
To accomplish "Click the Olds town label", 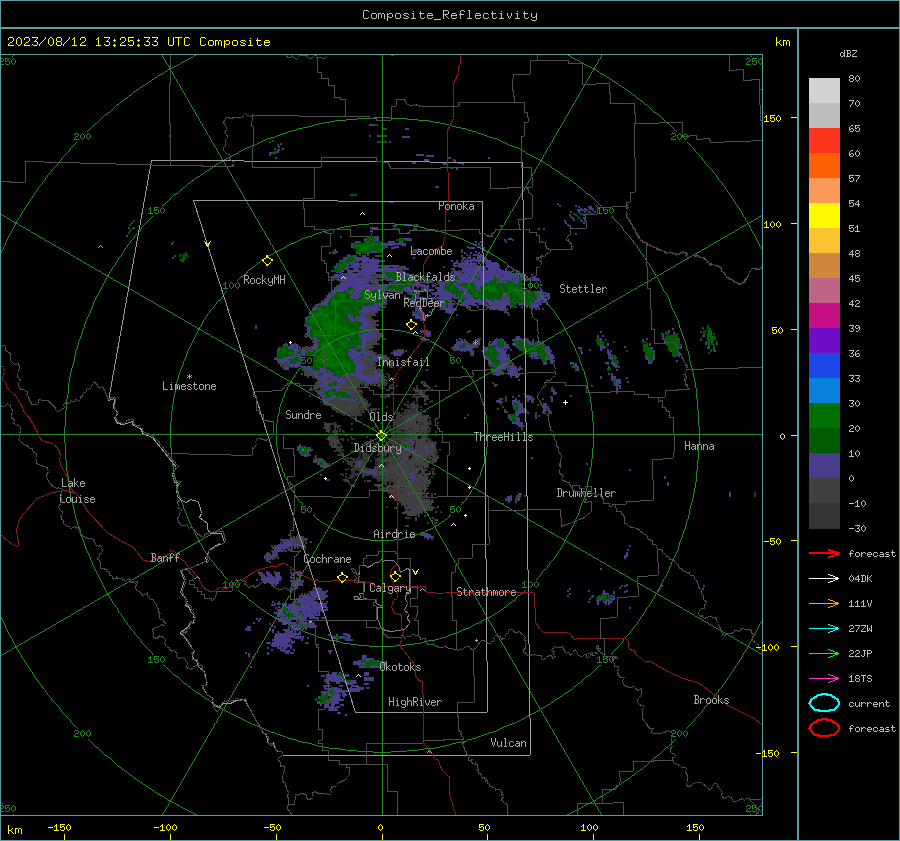I will click(381, 417).
